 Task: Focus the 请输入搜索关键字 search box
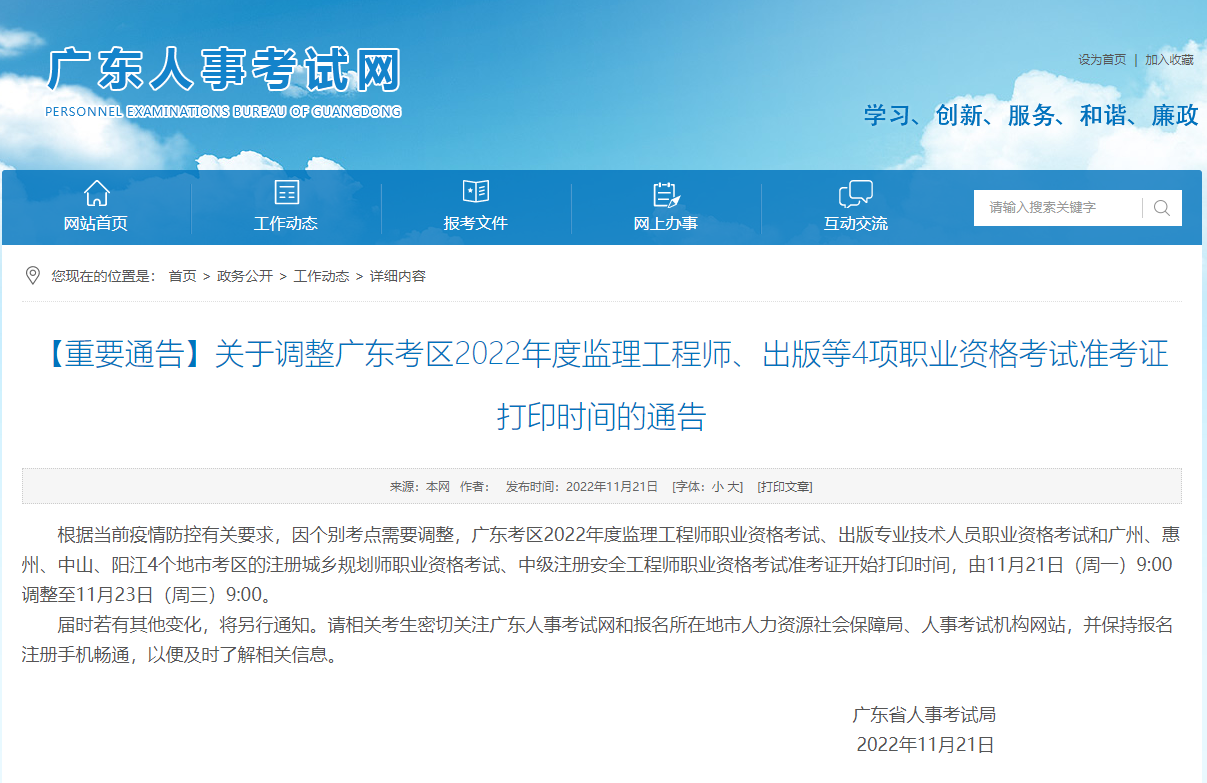pos(1058,208)
